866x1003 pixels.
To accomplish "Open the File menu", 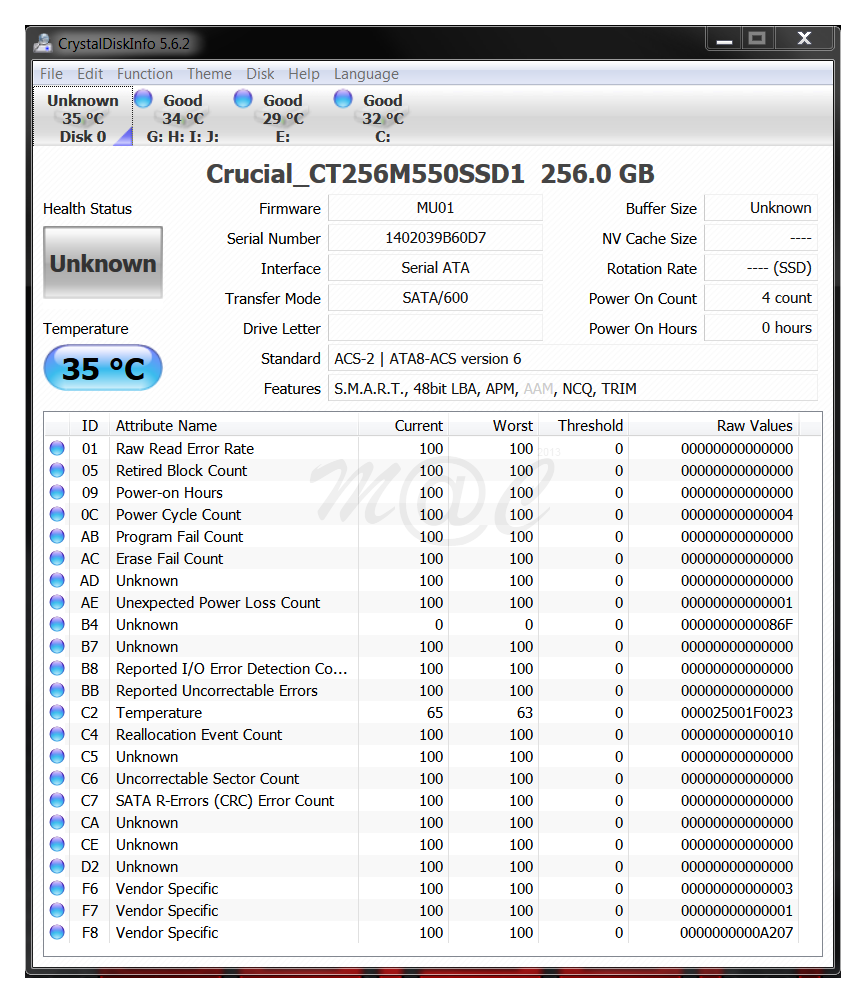I will (x=51, y=74).
